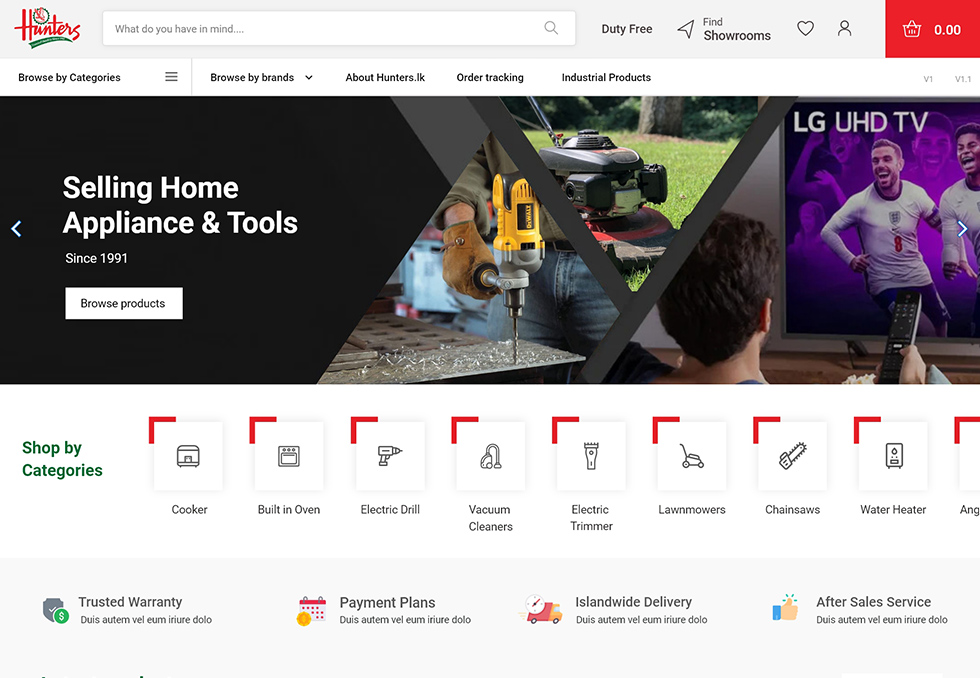Click the 'Payment Plans' title text
This screenshot has height=678, width=980.
[x=388, y=602]
